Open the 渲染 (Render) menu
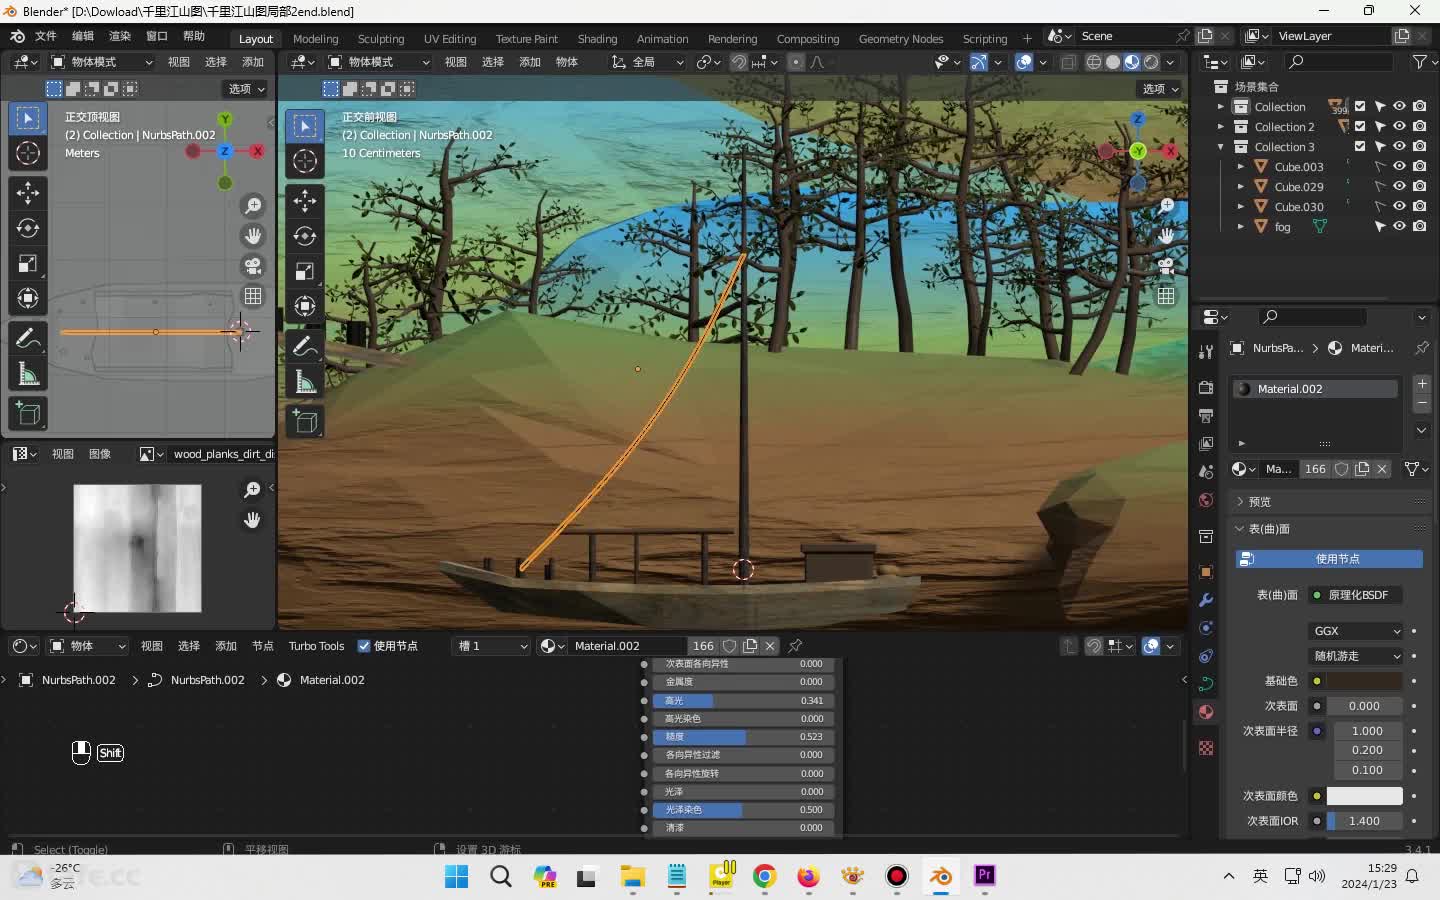The width and height of the screenshot is (1440, 900). point(120,36)
